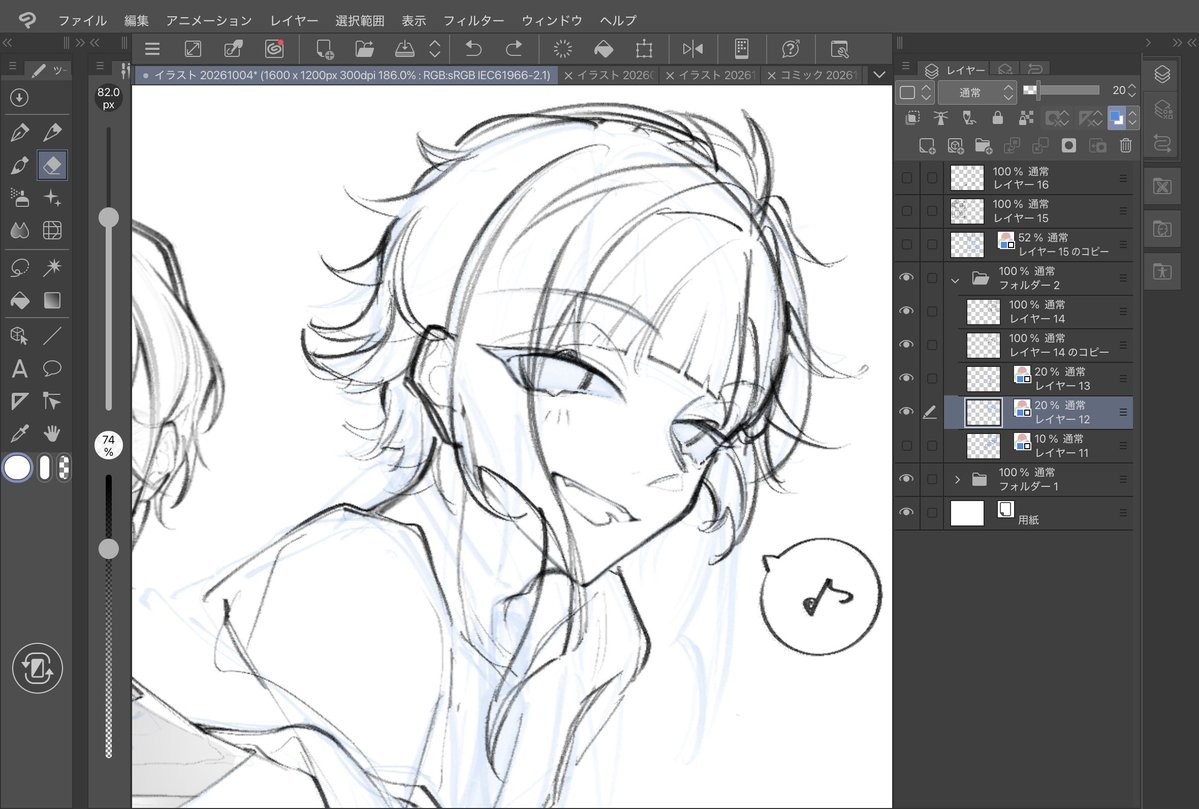Select the Text tool
Screen dimensions: 1199x809
click(20, 369)
